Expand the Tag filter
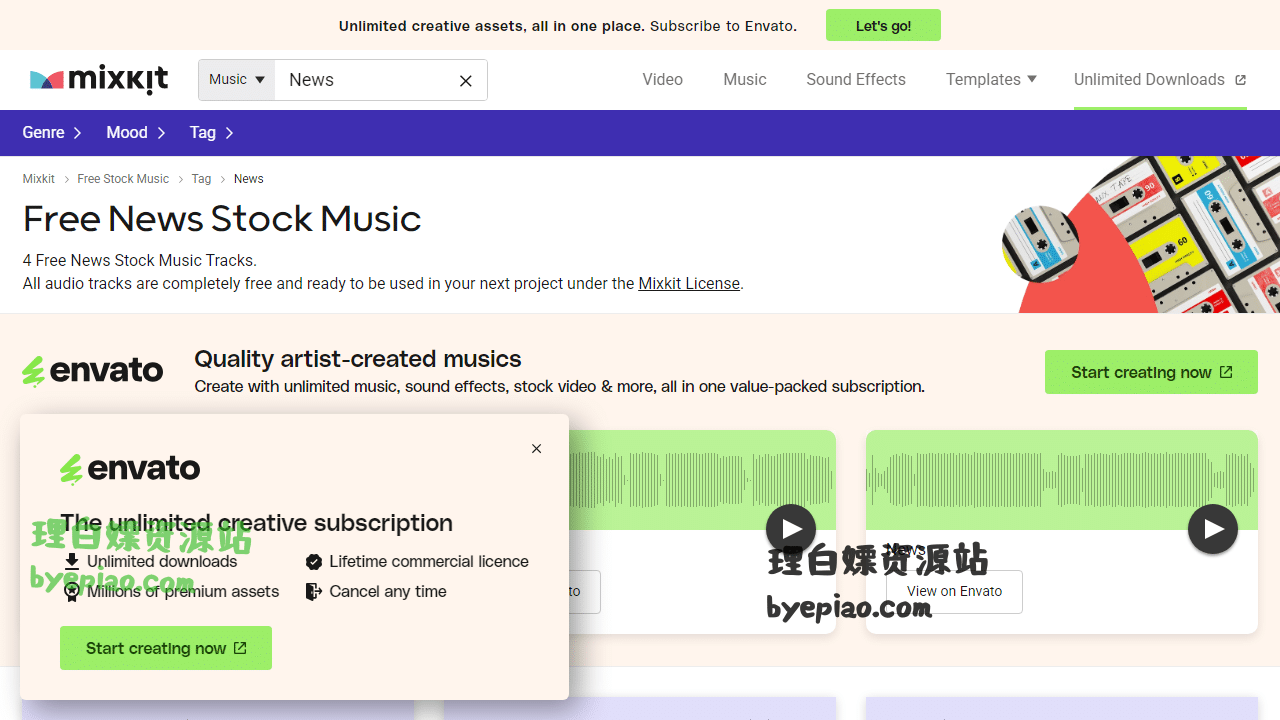1280x720 pixels. 212,133
